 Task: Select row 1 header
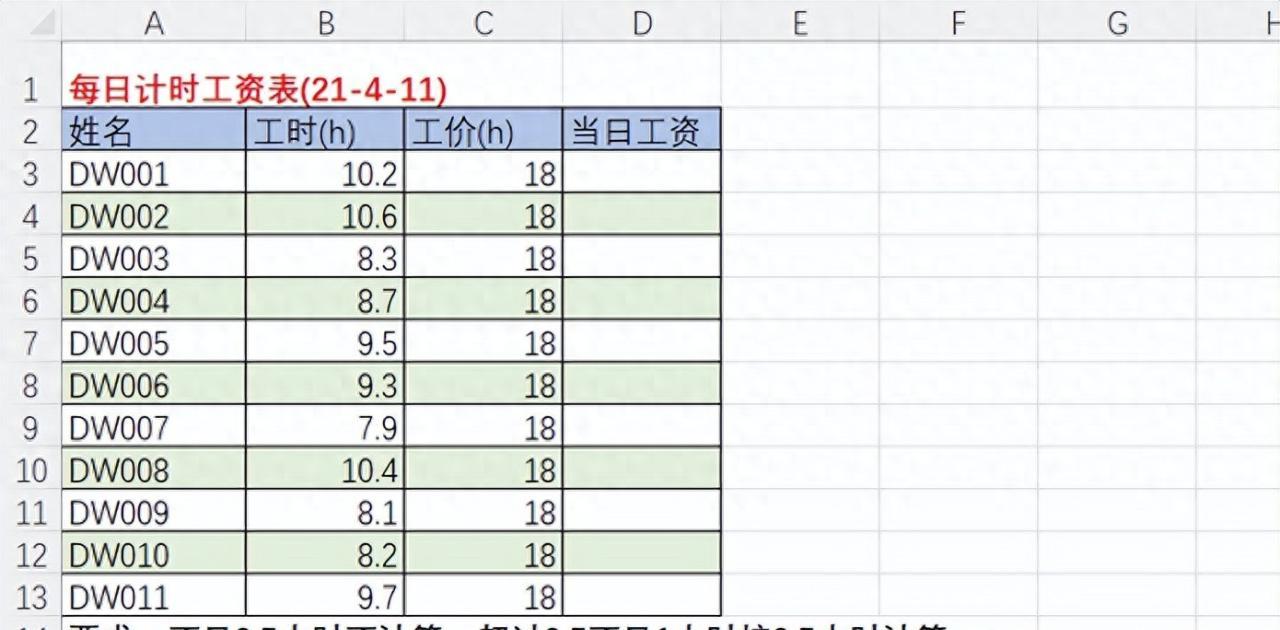pos(31,75)
